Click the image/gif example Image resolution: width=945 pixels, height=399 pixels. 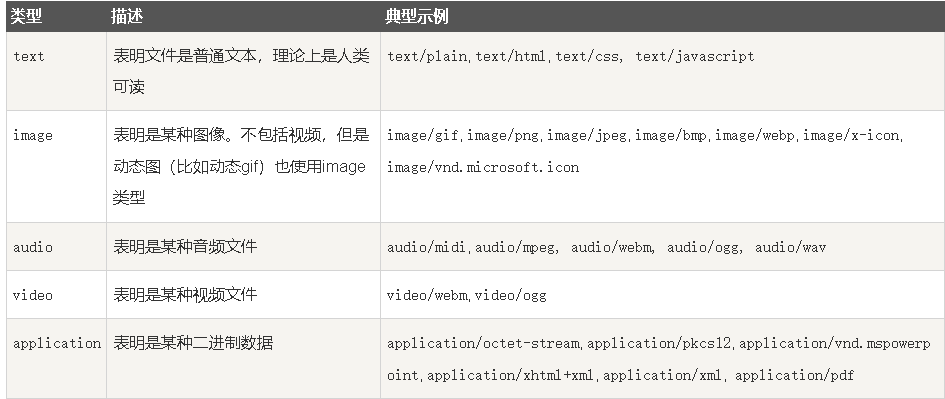click(423, 136)
